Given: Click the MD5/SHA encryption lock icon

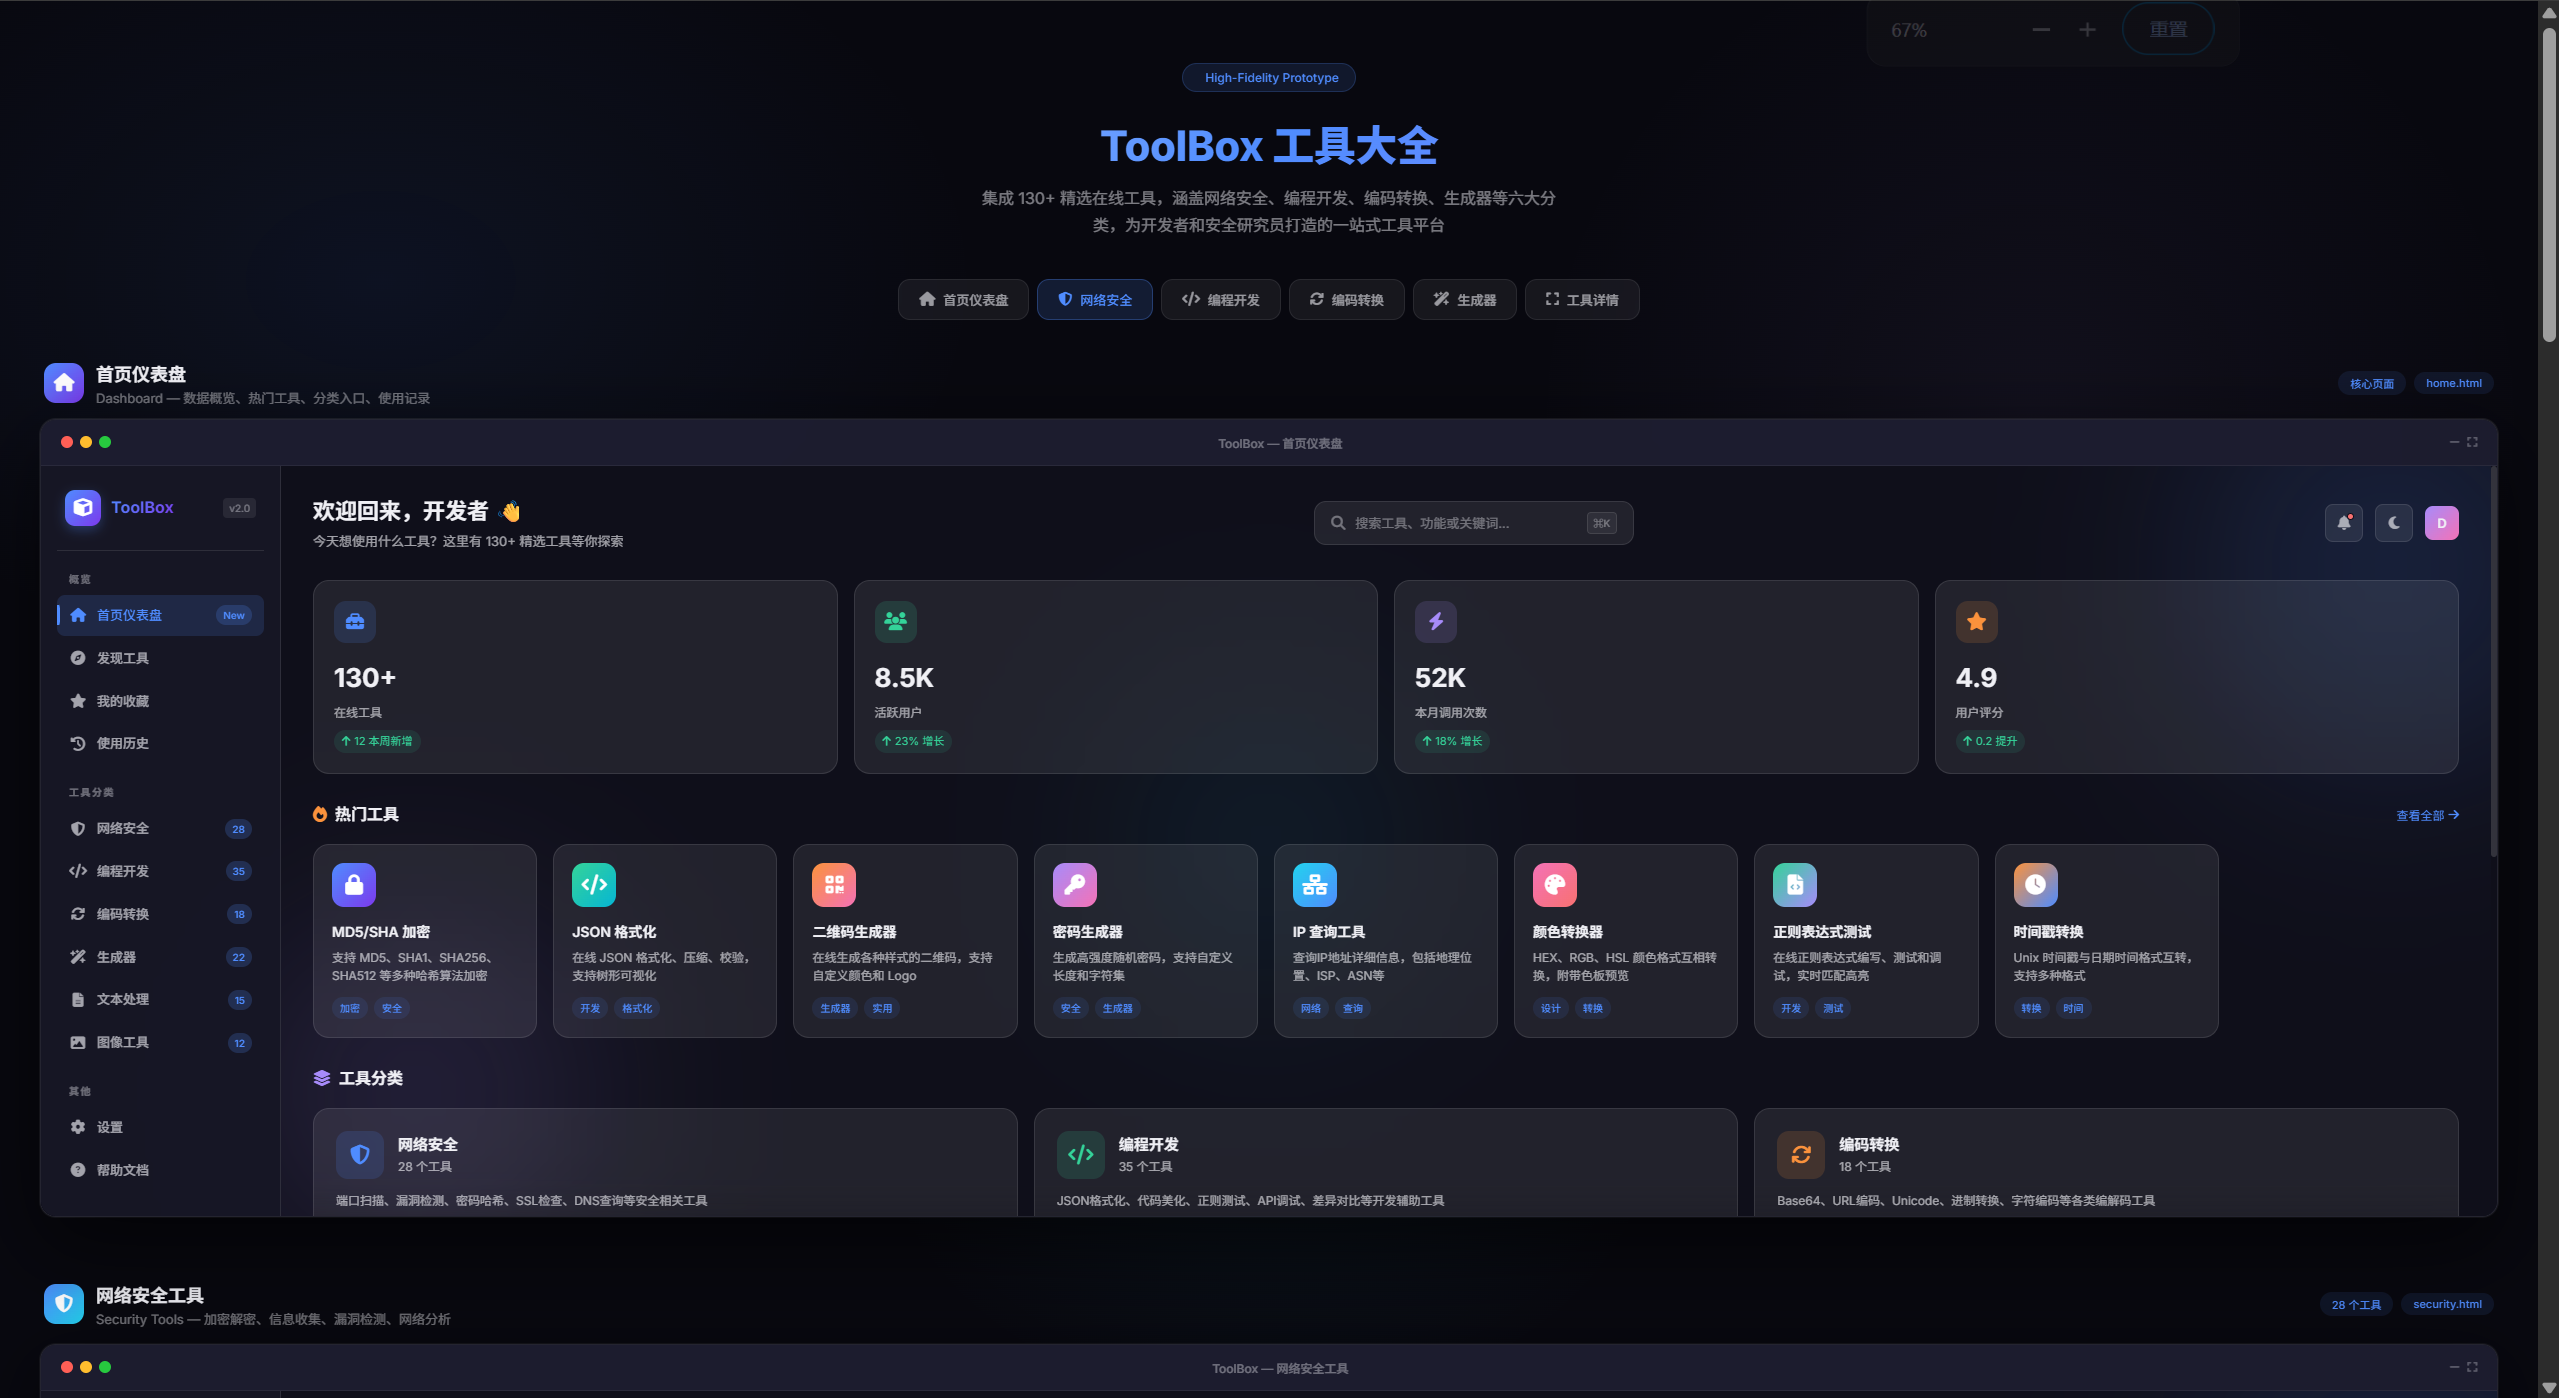Looking at the screenshot, I should pos(353,884).
